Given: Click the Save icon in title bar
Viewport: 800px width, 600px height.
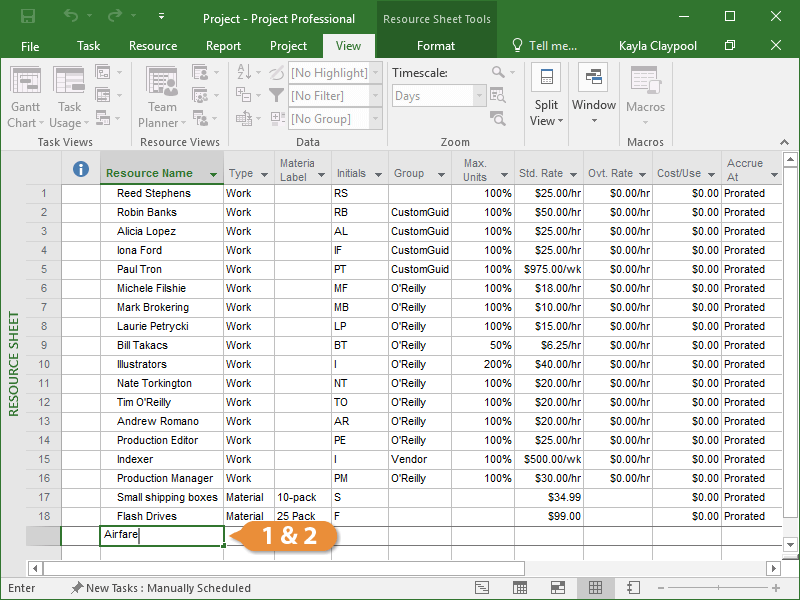Looking at the screenshot, I should [28, 17].
